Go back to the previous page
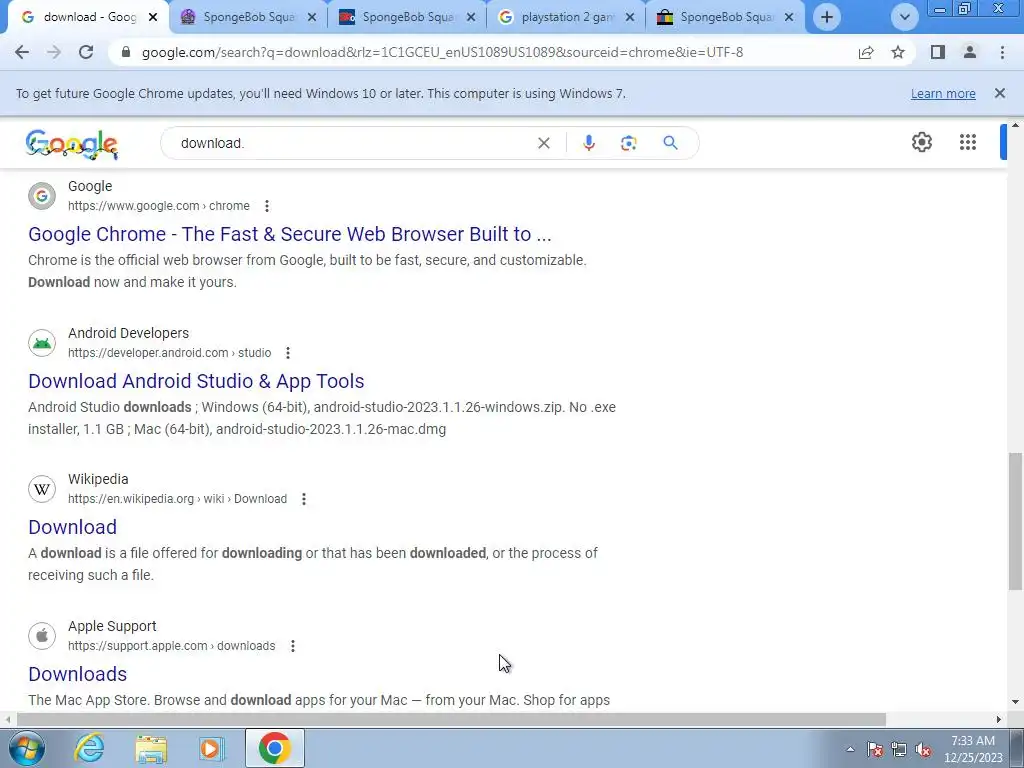Screen dimensions: 1024x768 point(22,52)
